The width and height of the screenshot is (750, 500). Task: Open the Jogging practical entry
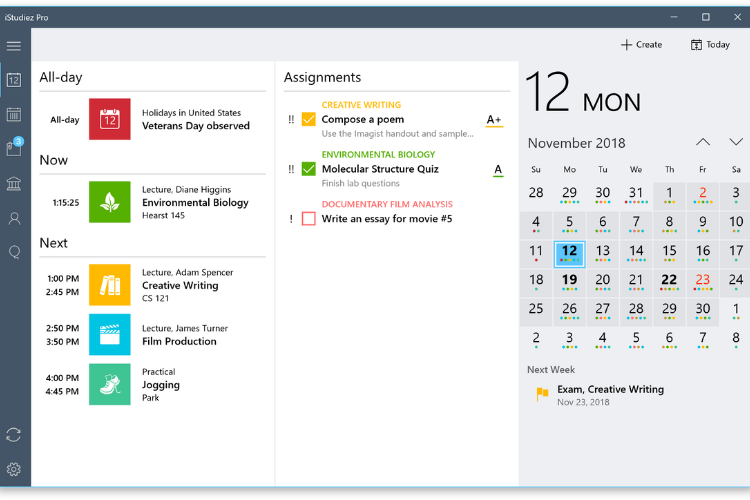[x=153, y=384]
